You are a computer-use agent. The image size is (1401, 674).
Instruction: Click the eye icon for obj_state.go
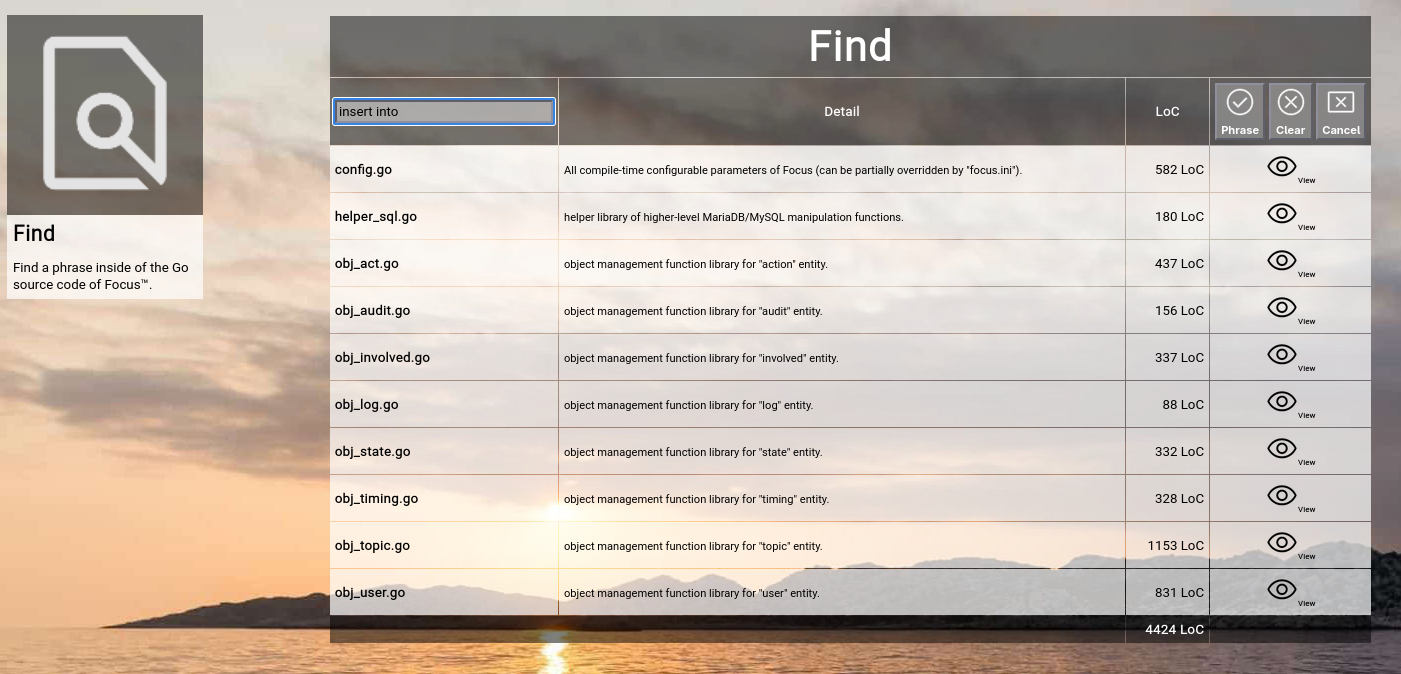coord(1282,449)
